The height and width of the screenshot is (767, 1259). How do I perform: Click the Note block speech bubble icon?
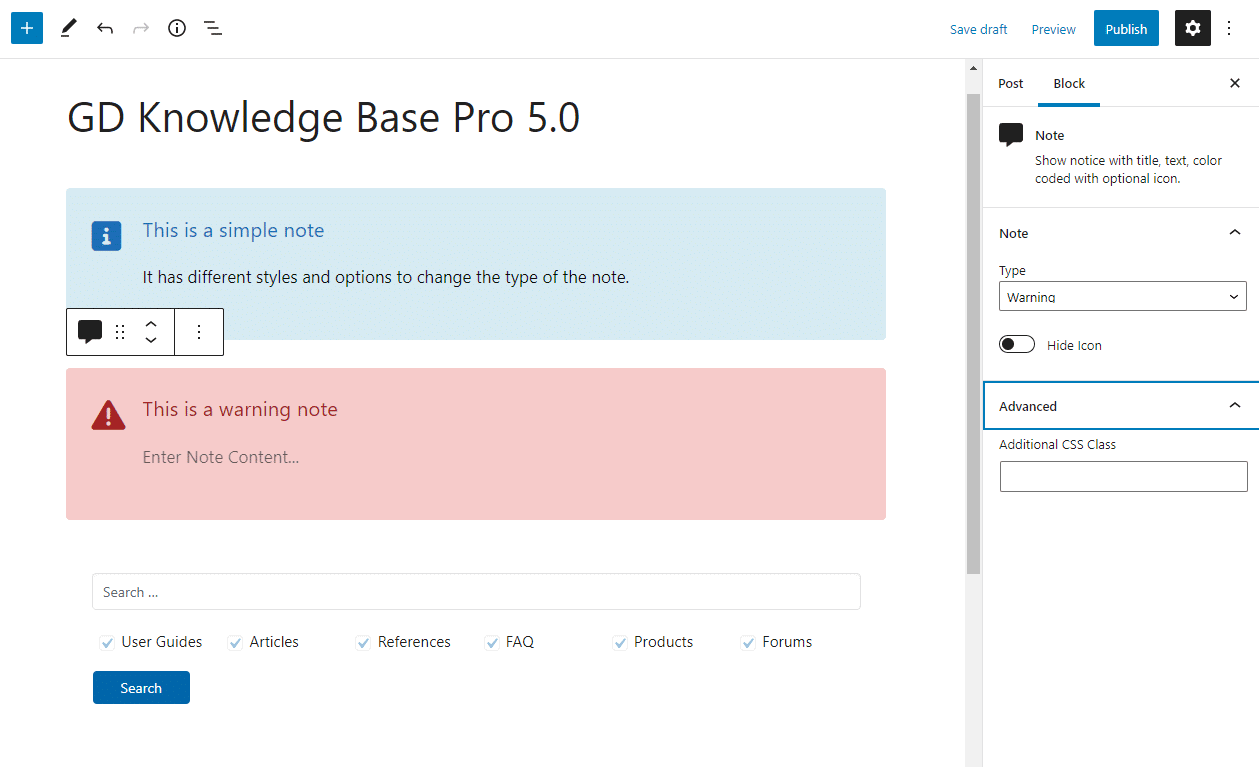pyautogui.click(x=90, y=332)
